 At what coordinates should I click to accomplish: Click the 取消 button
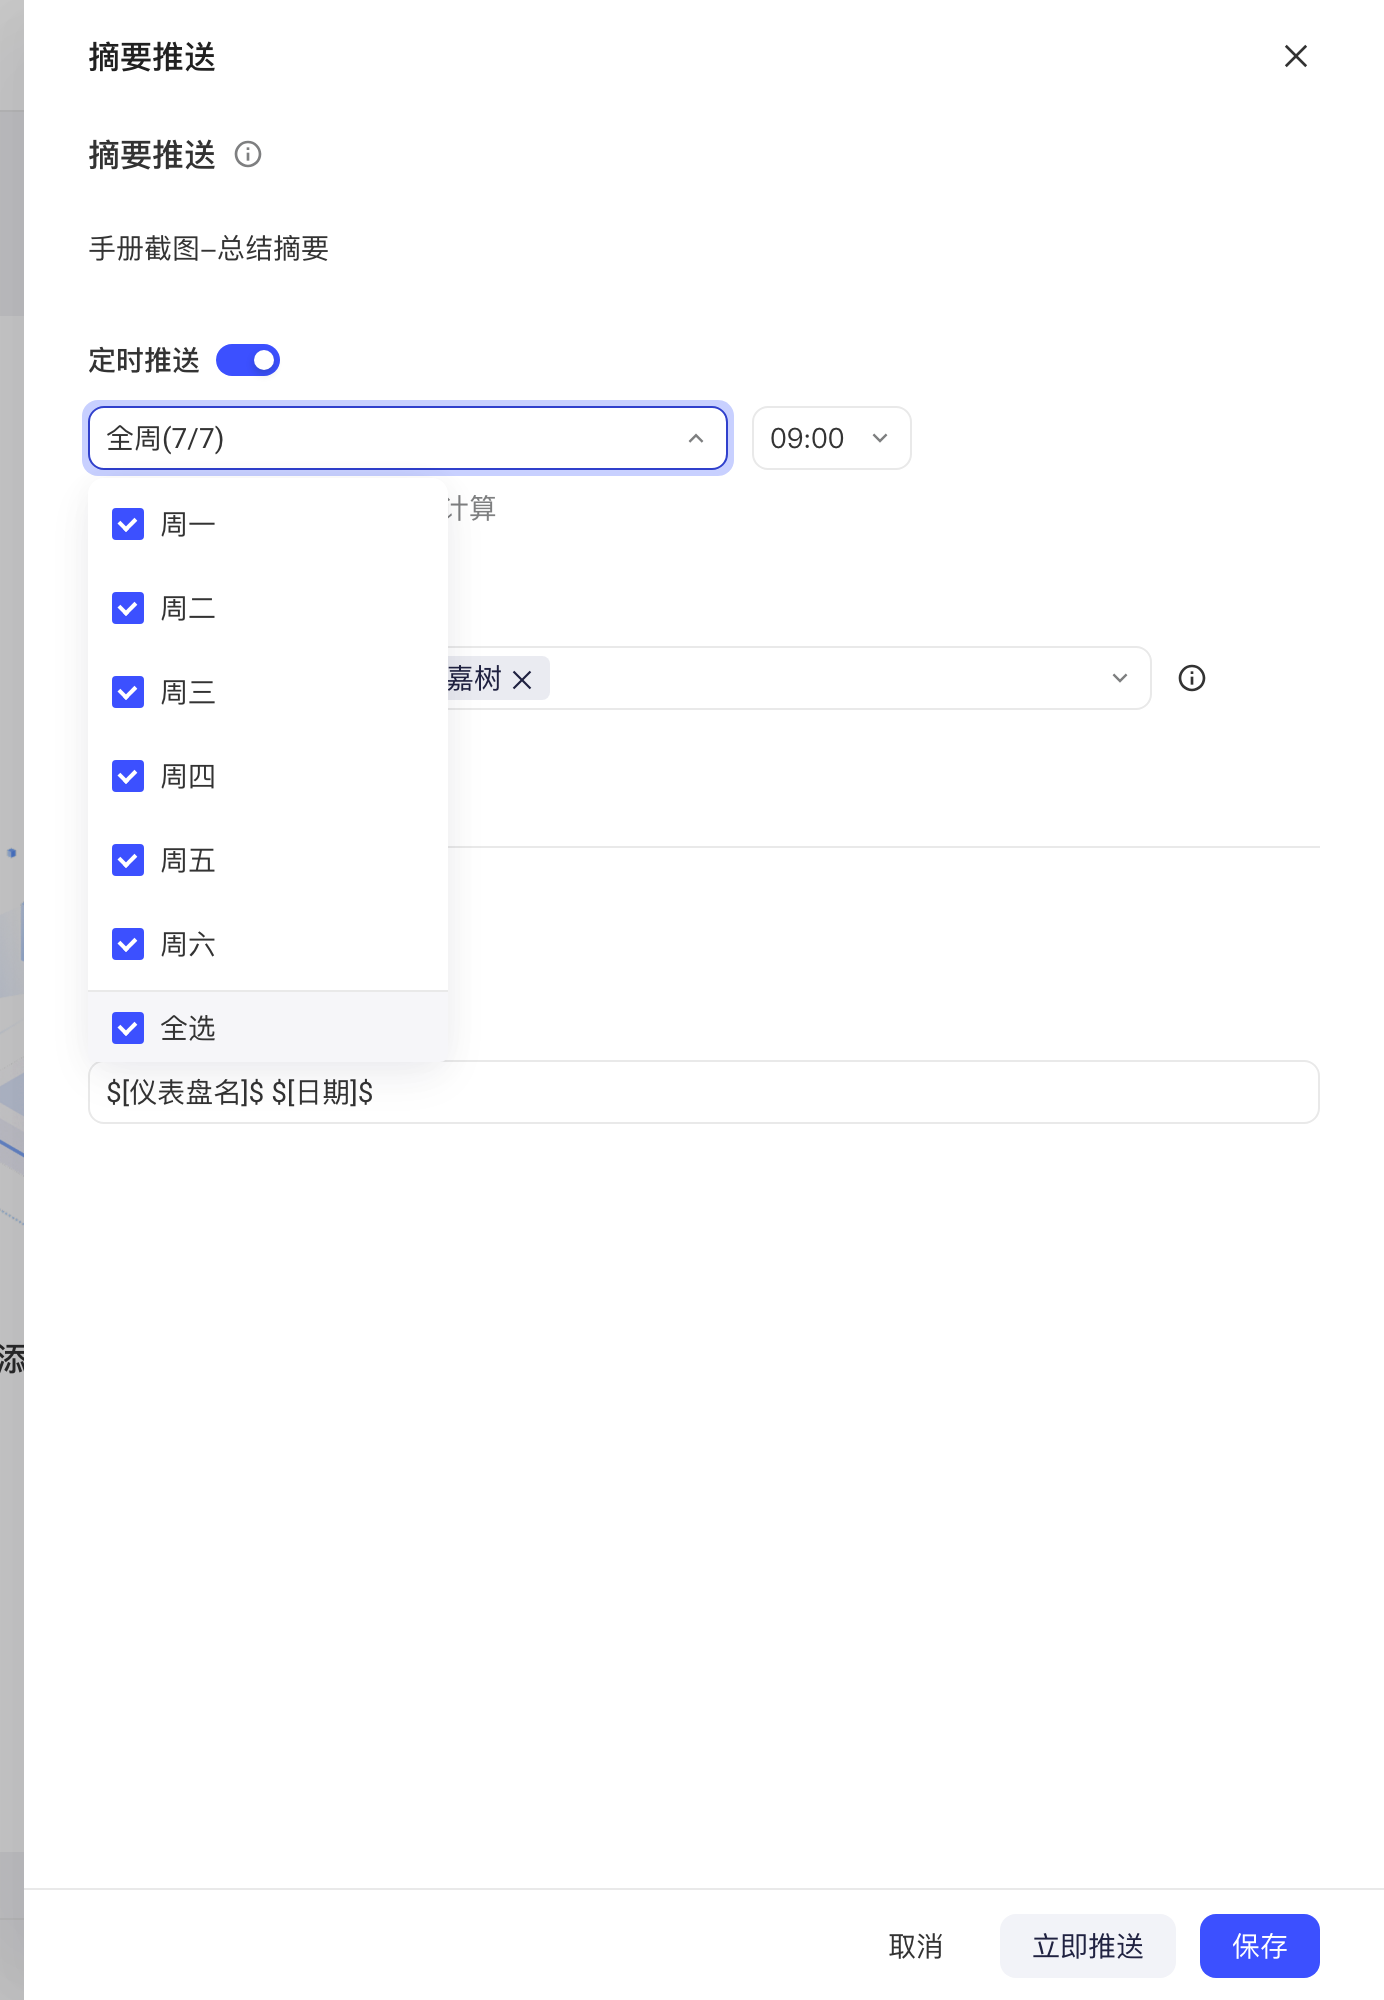pos(916,1946)
